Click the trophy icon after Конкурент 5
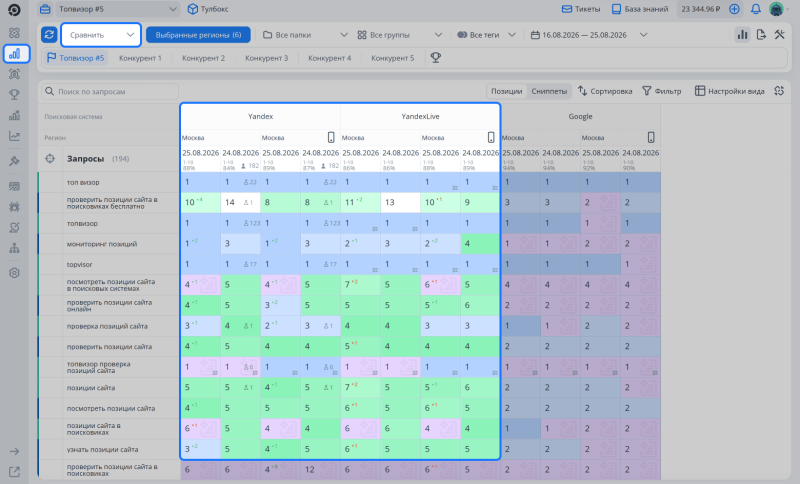 pos(435,58)
